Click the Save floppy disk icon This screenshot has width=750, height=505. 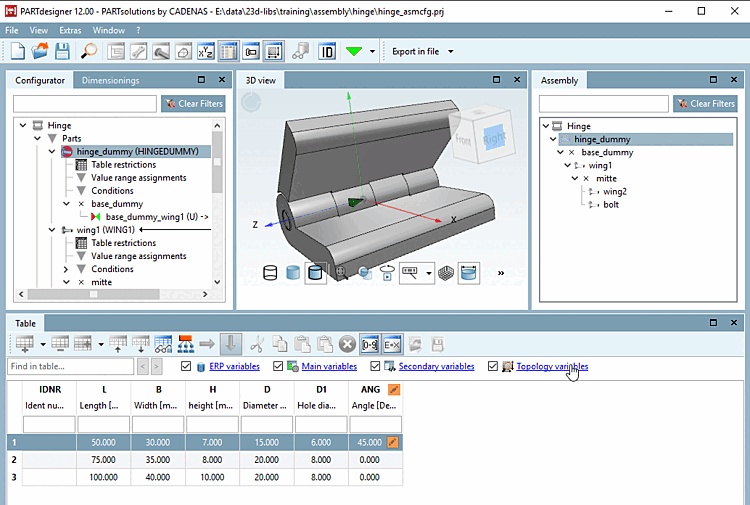62,51
